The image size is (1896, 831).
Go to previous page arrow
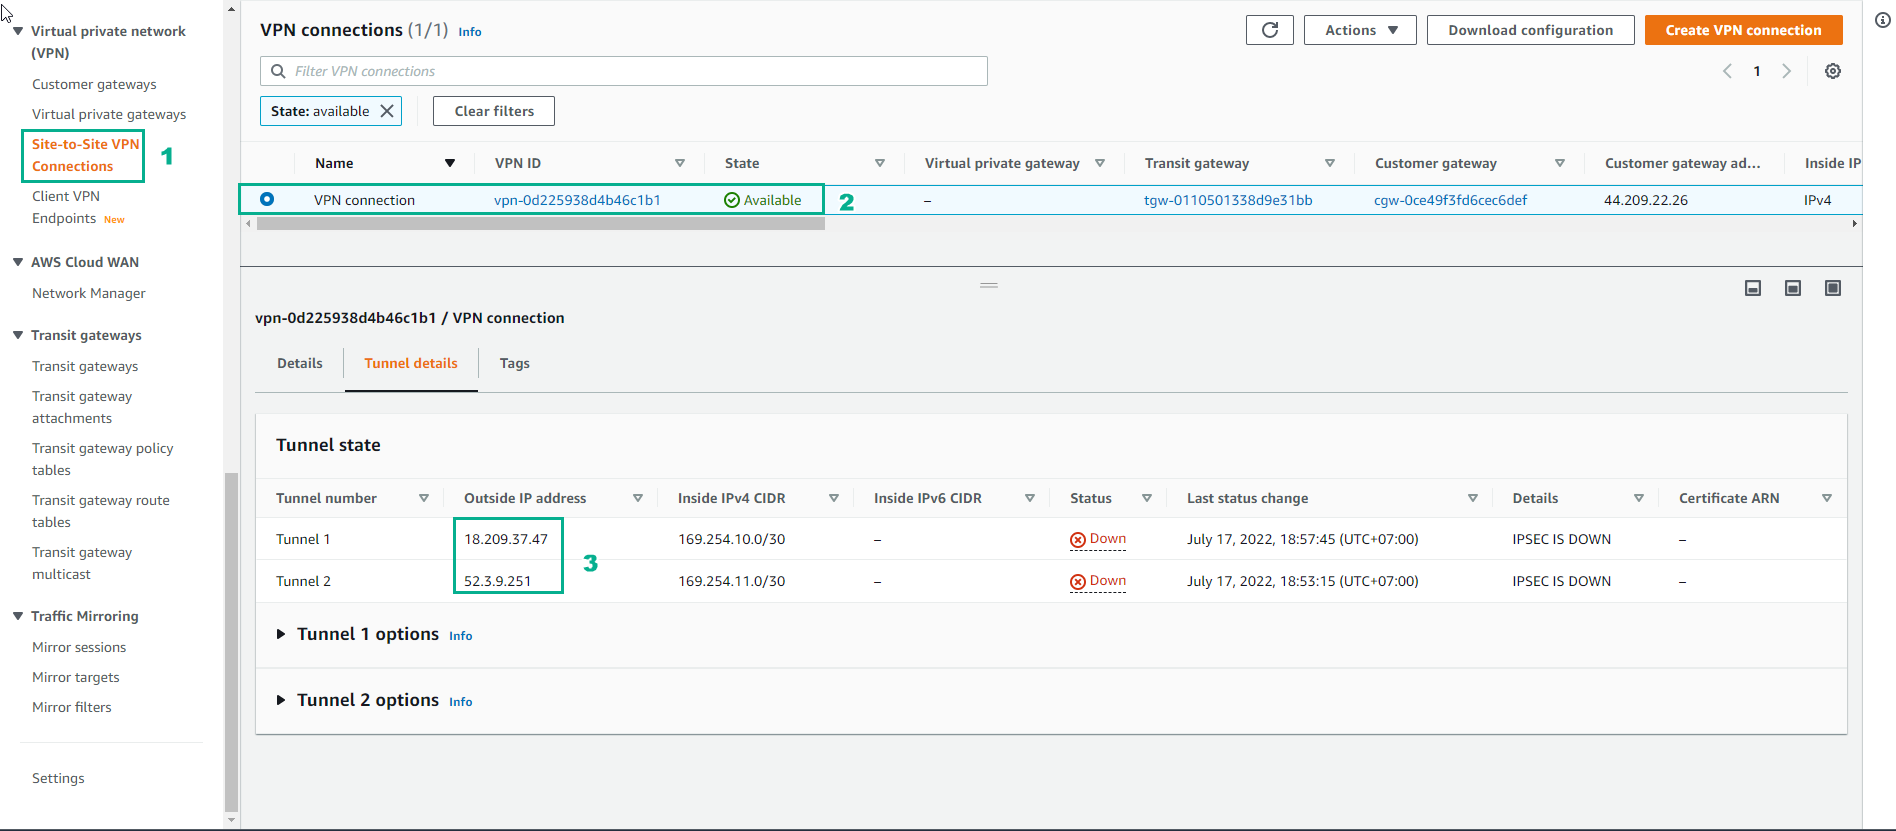point(1727,71)
